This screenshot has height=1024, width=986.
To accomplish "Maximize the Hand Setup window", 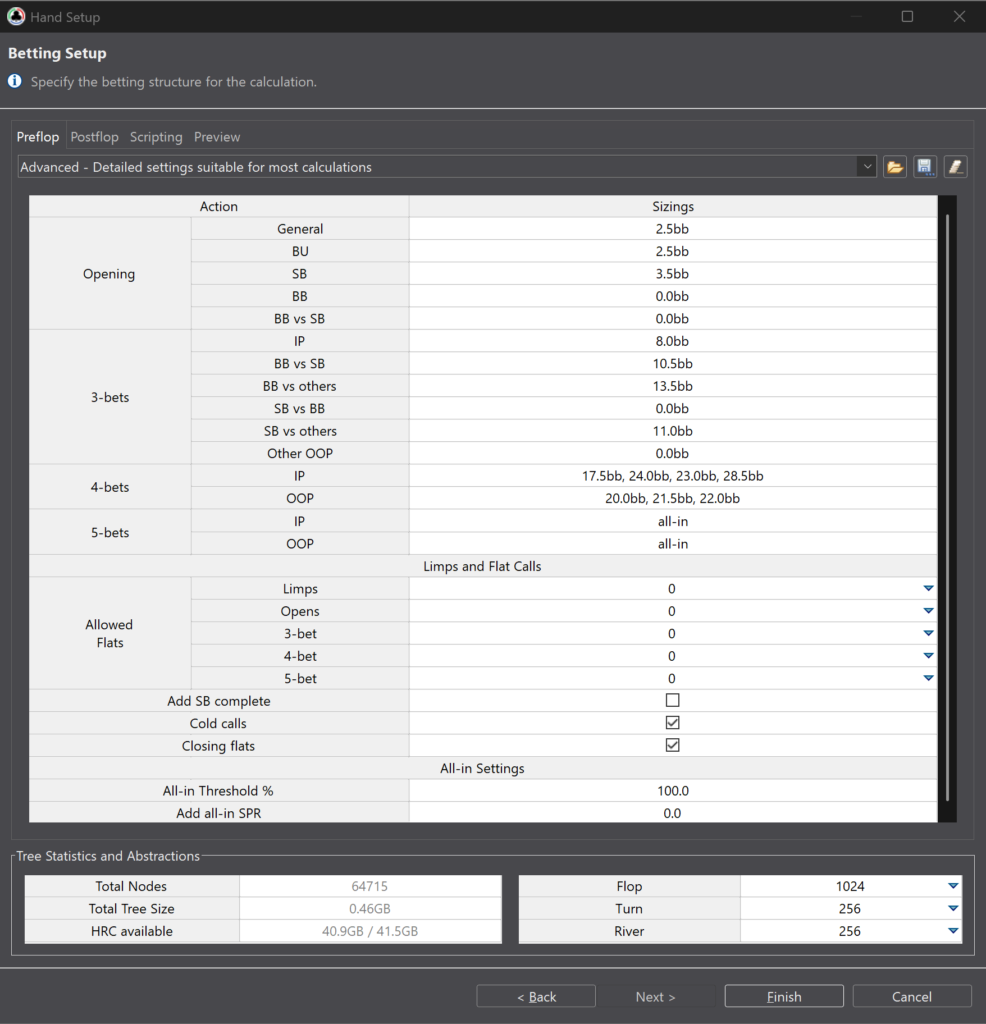I will 907,16.
